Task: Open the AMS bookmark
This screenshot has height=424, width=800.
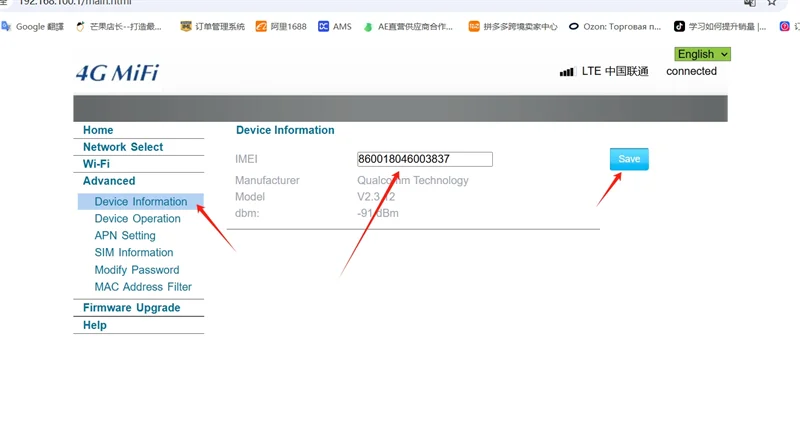Action: pos(335,27)
